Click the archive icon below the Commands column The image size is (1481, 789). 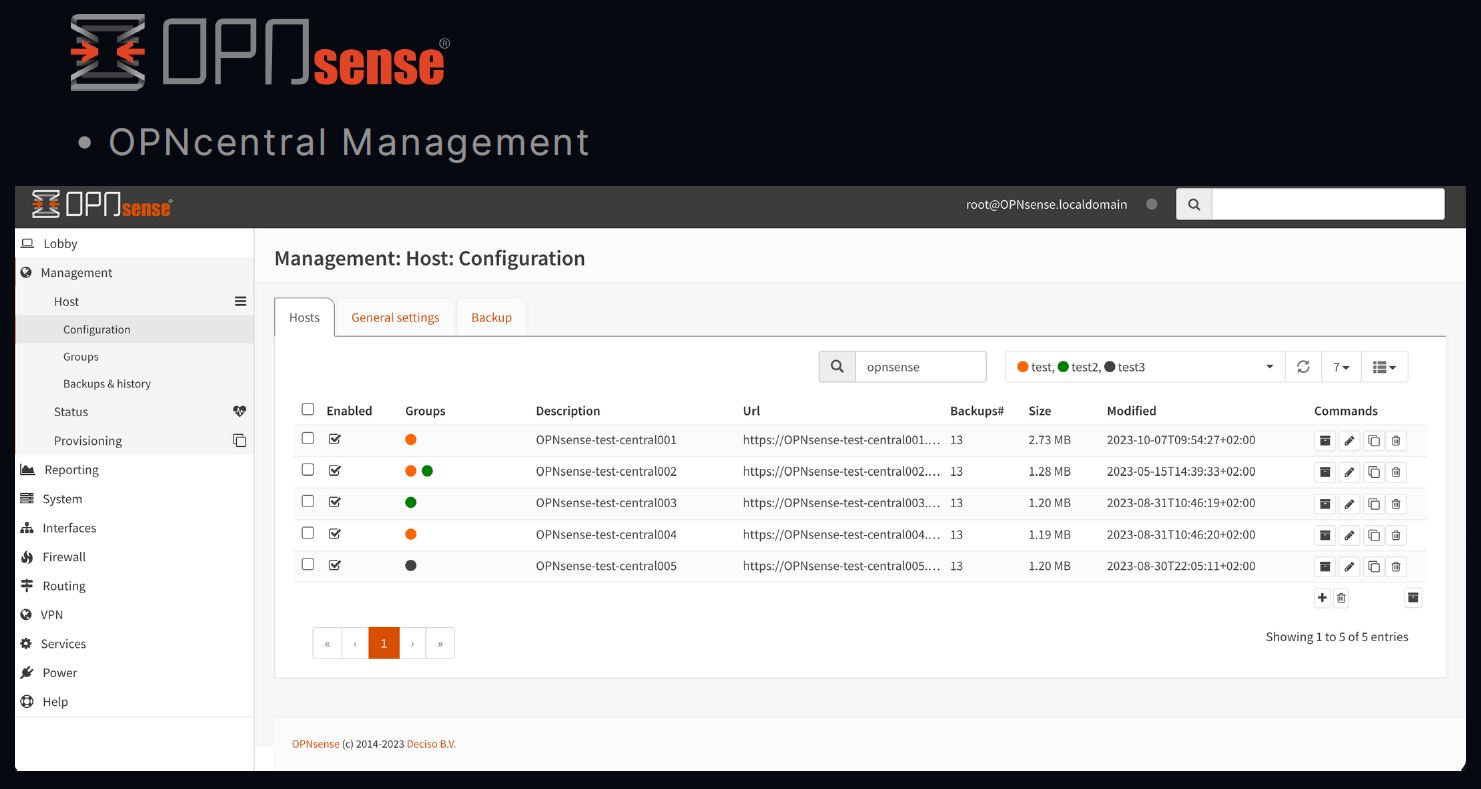click(x=1413, y=598)
